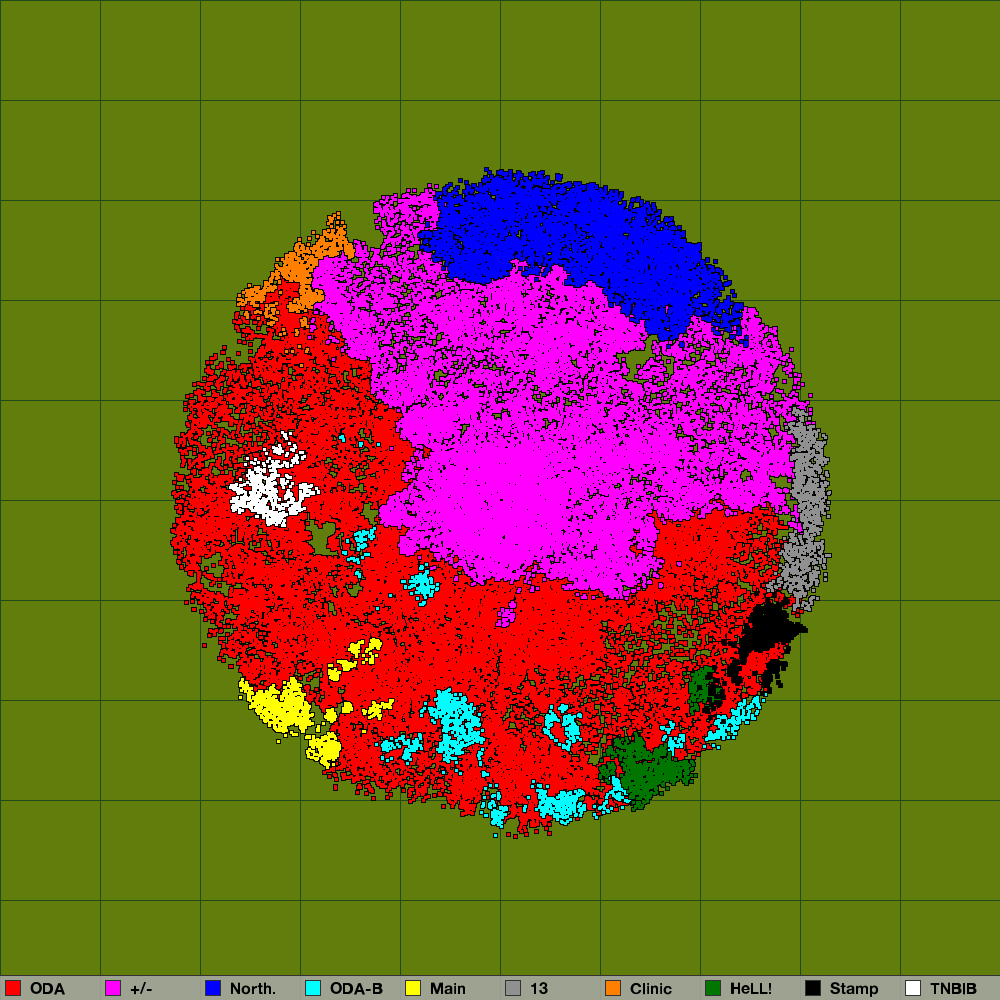Click the blue North. legend swatch
Screen dimensions: 1000x1000
pyautogui.click(x=213, y=988)
